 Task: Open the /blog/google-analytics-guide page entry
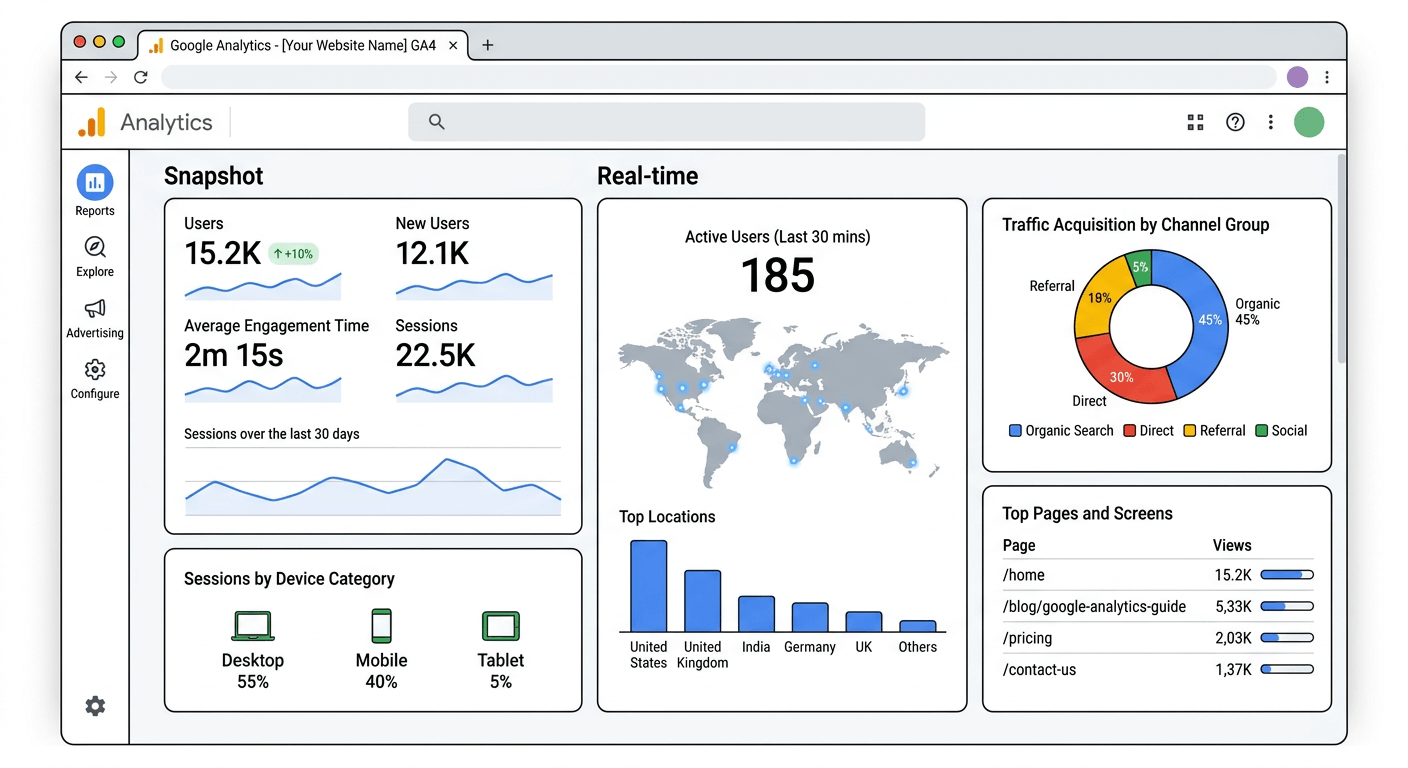tap(1096, 606)
